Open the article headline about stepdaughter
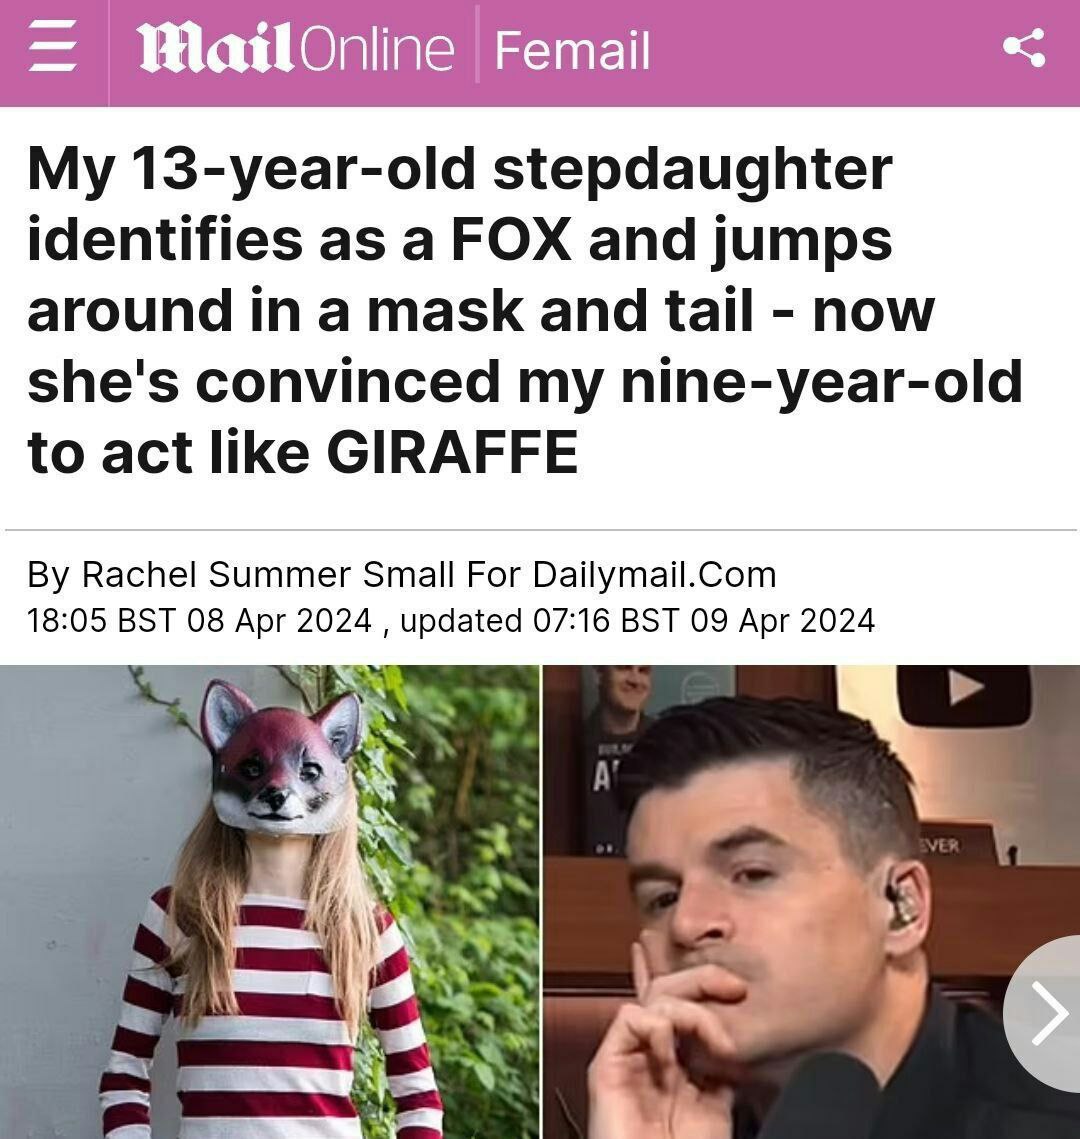This screenshot has width=1080, height=1139. tap(524, 309)
